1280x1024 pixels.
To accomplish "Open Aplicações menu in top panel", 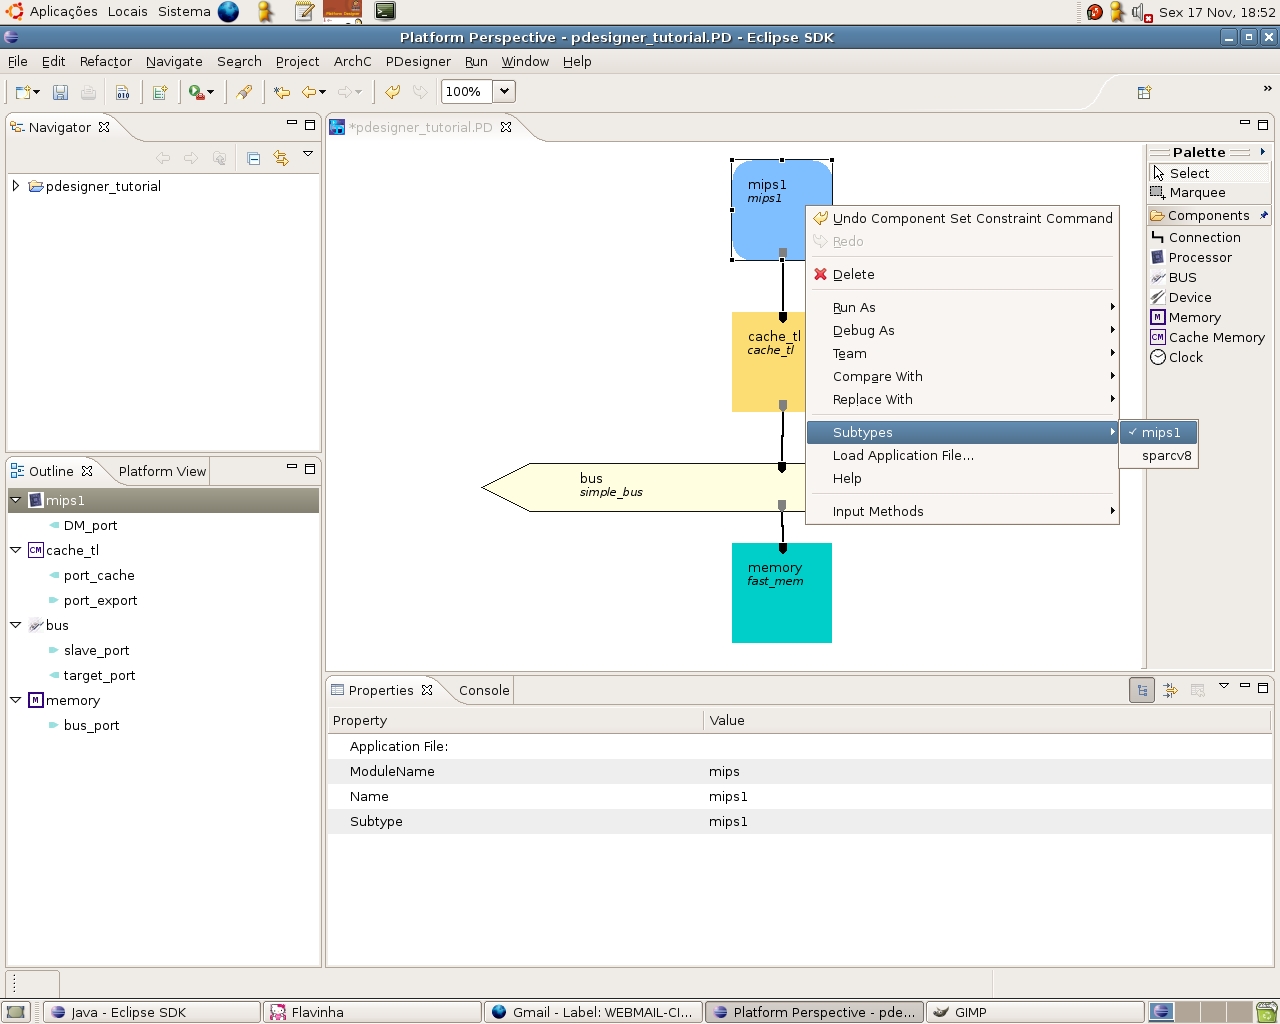I will click(63, 12).
